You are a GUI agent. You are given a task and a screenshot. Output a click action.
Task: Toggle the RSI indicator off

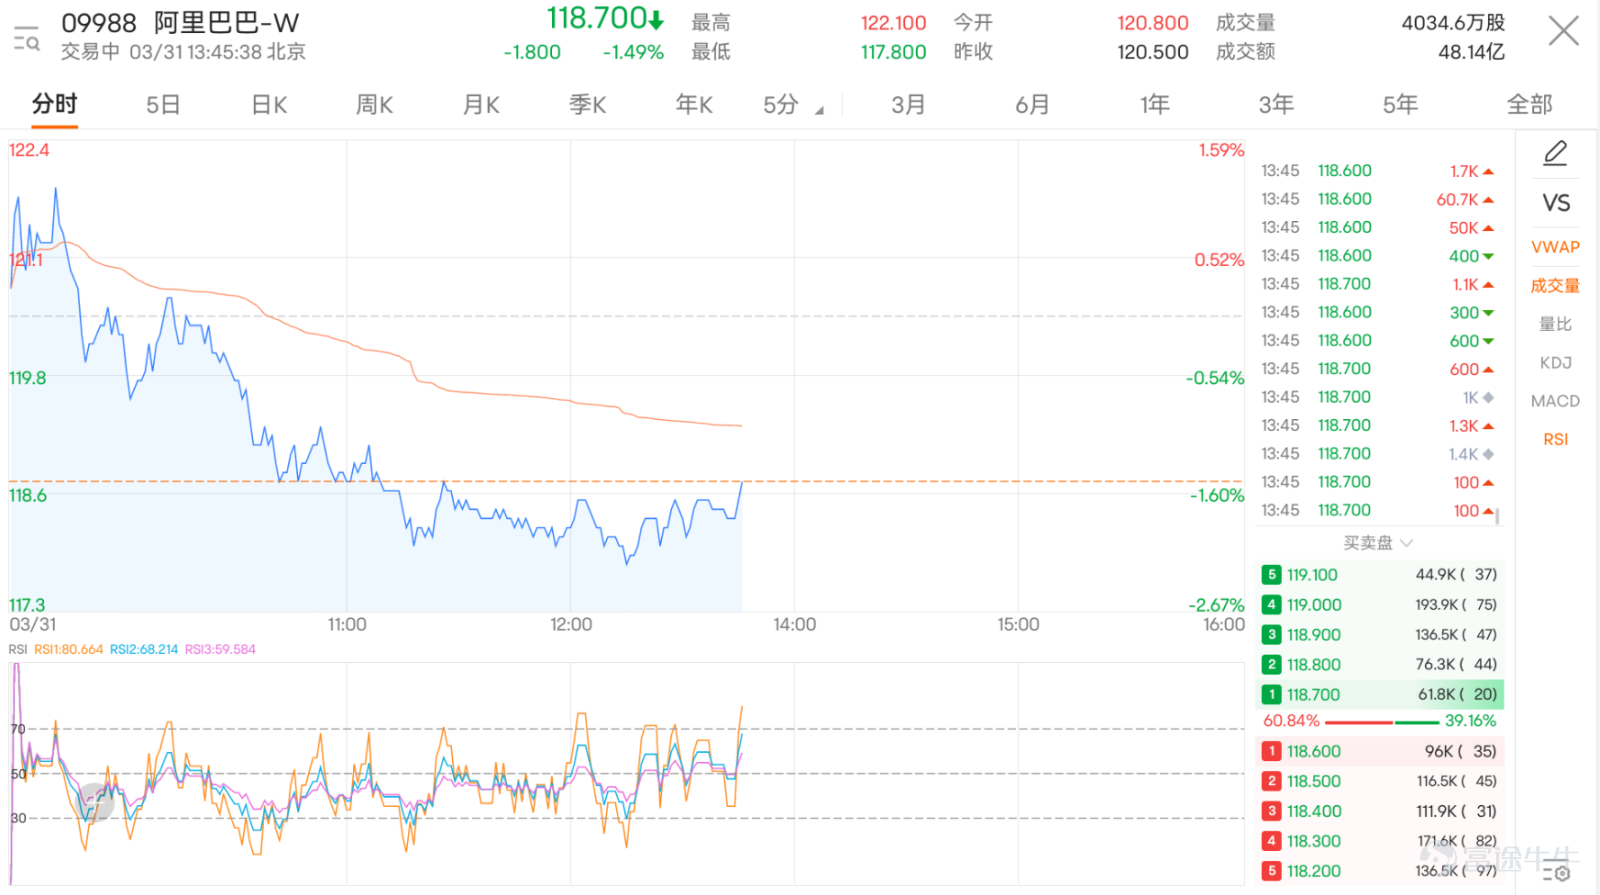coord(1555,439)
